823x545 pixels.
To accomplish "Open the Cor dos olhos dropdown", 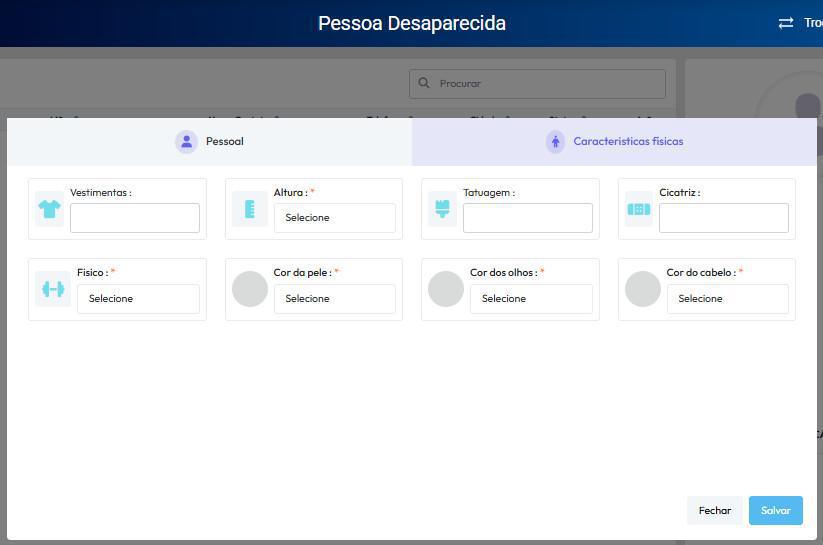I will 531,299.
